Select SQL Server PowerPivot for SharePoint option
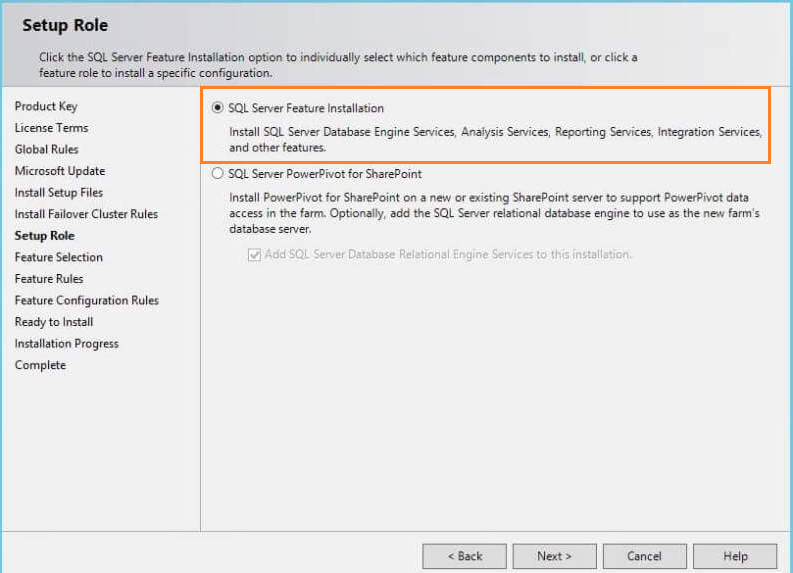793x573 pixels. (x=218, y=173)
